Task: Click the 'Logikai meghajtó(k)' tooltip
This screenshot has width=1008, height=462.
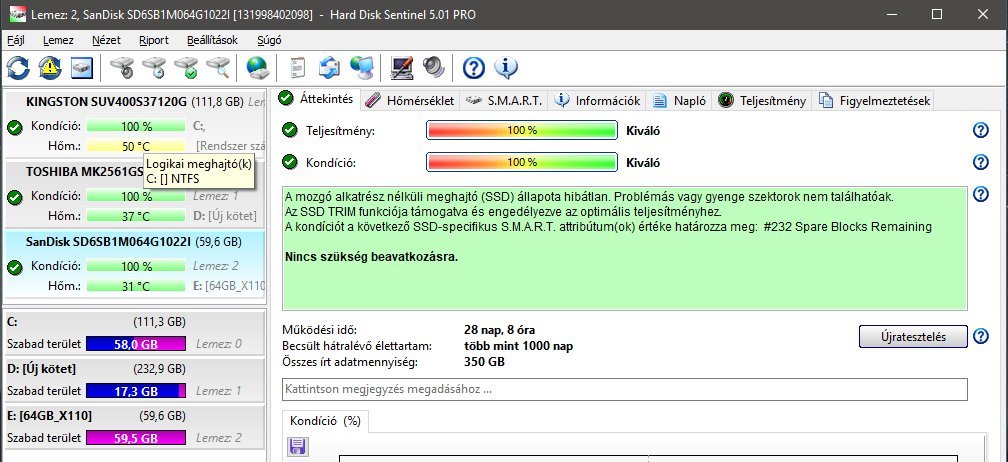Action: (x=199, y=170)
